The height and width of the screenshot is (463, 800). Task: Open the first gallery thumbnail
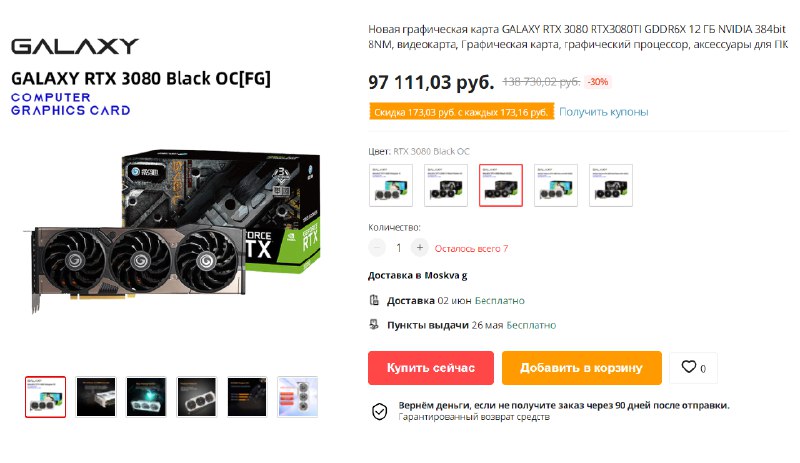click(x=45, y=397)
